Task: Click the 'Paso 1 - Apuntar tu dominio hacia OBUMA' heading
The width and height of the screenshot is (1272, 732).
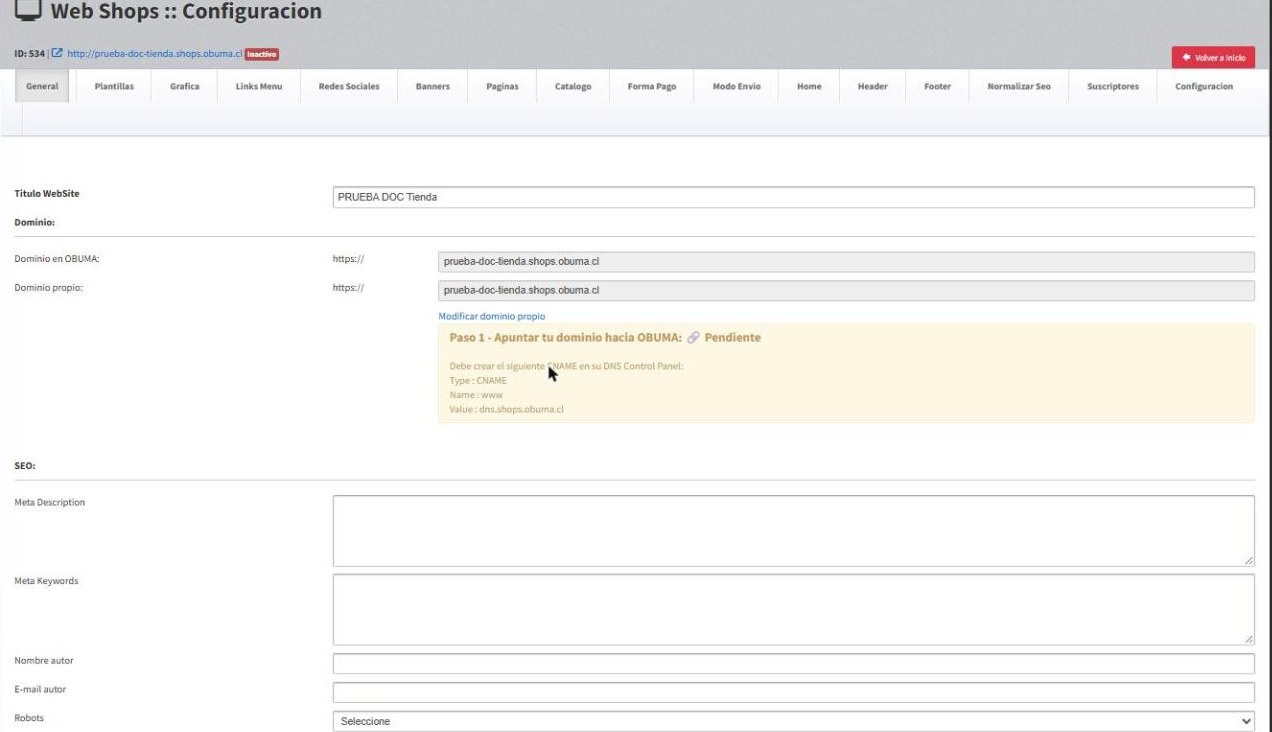Action: pos(566,338)
